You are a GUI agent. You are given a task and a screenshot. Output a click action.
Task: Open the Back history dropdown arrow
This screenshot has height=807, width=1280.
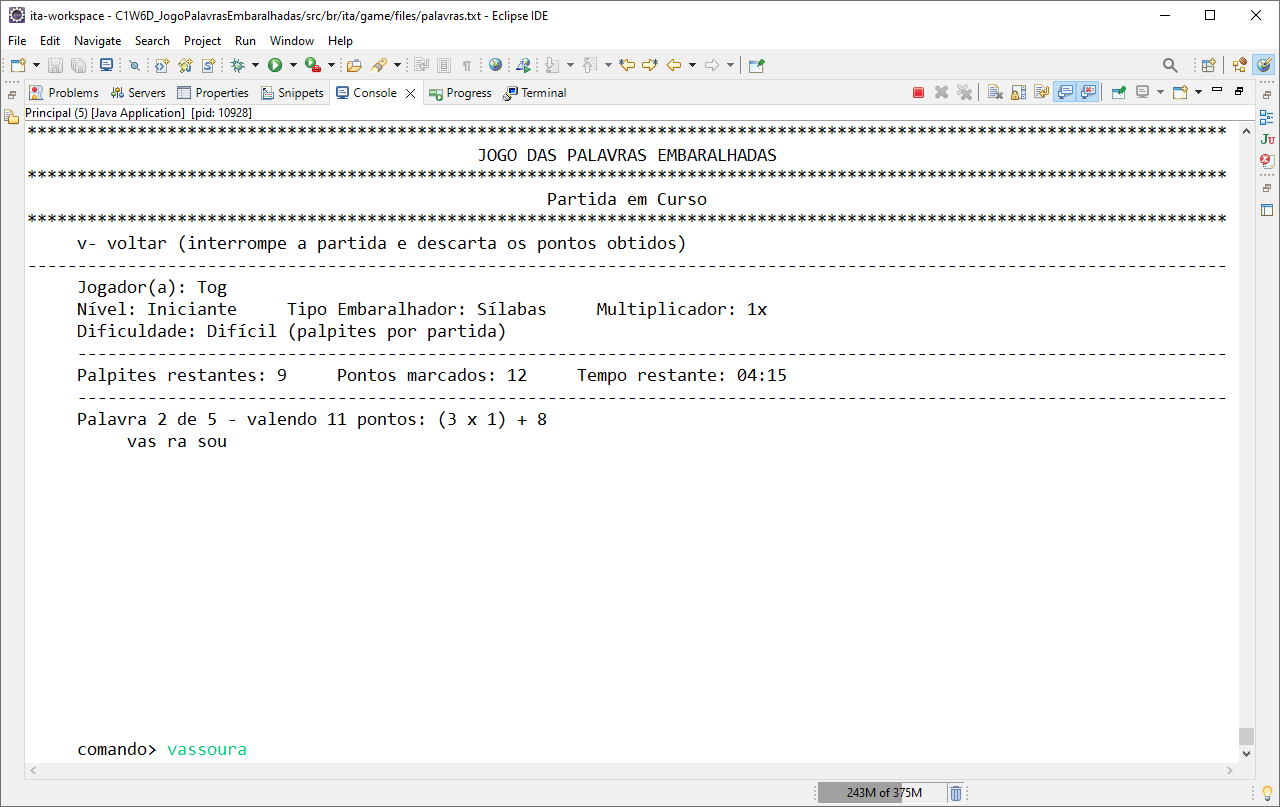pyautogui.click(x=692, y=65)
